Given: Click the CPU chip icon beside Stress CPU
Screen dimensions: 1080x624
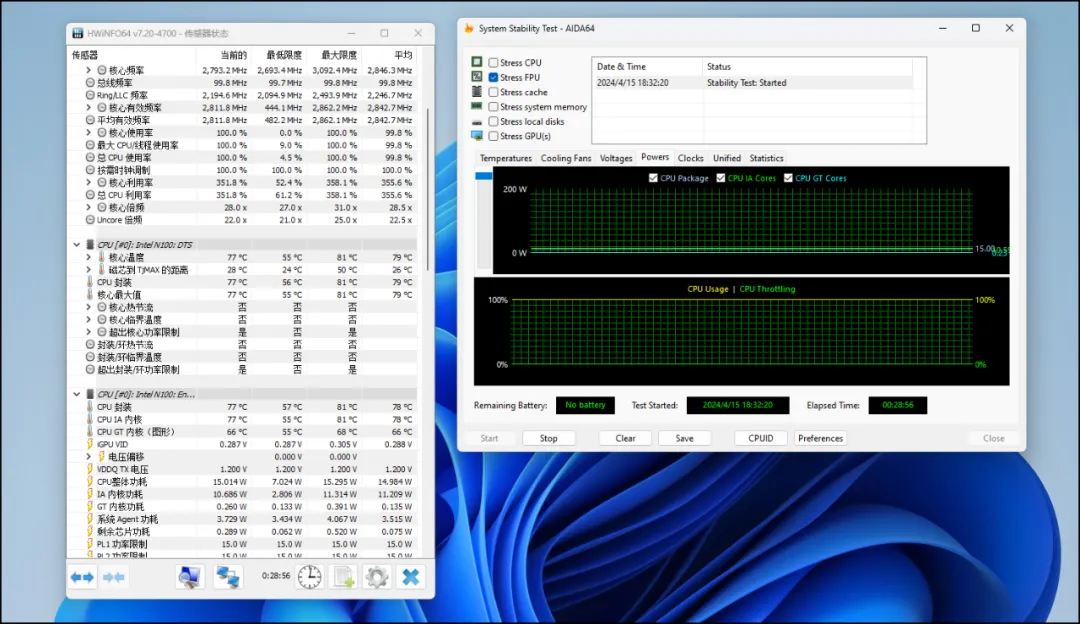Looking at the screenshot, I should pyautogui.click(x=477, y=62).
